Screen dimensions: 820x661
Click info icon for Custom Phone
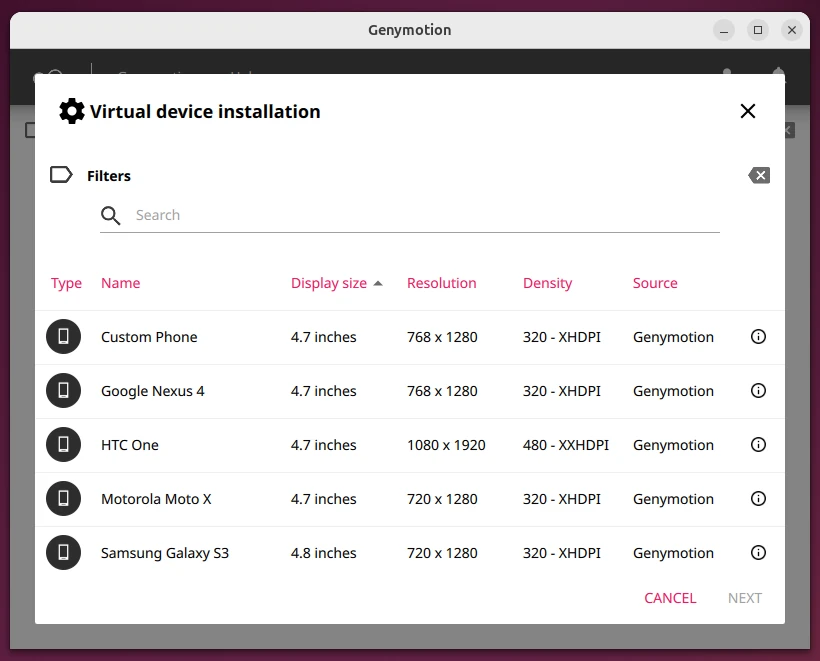pos(758,337)
